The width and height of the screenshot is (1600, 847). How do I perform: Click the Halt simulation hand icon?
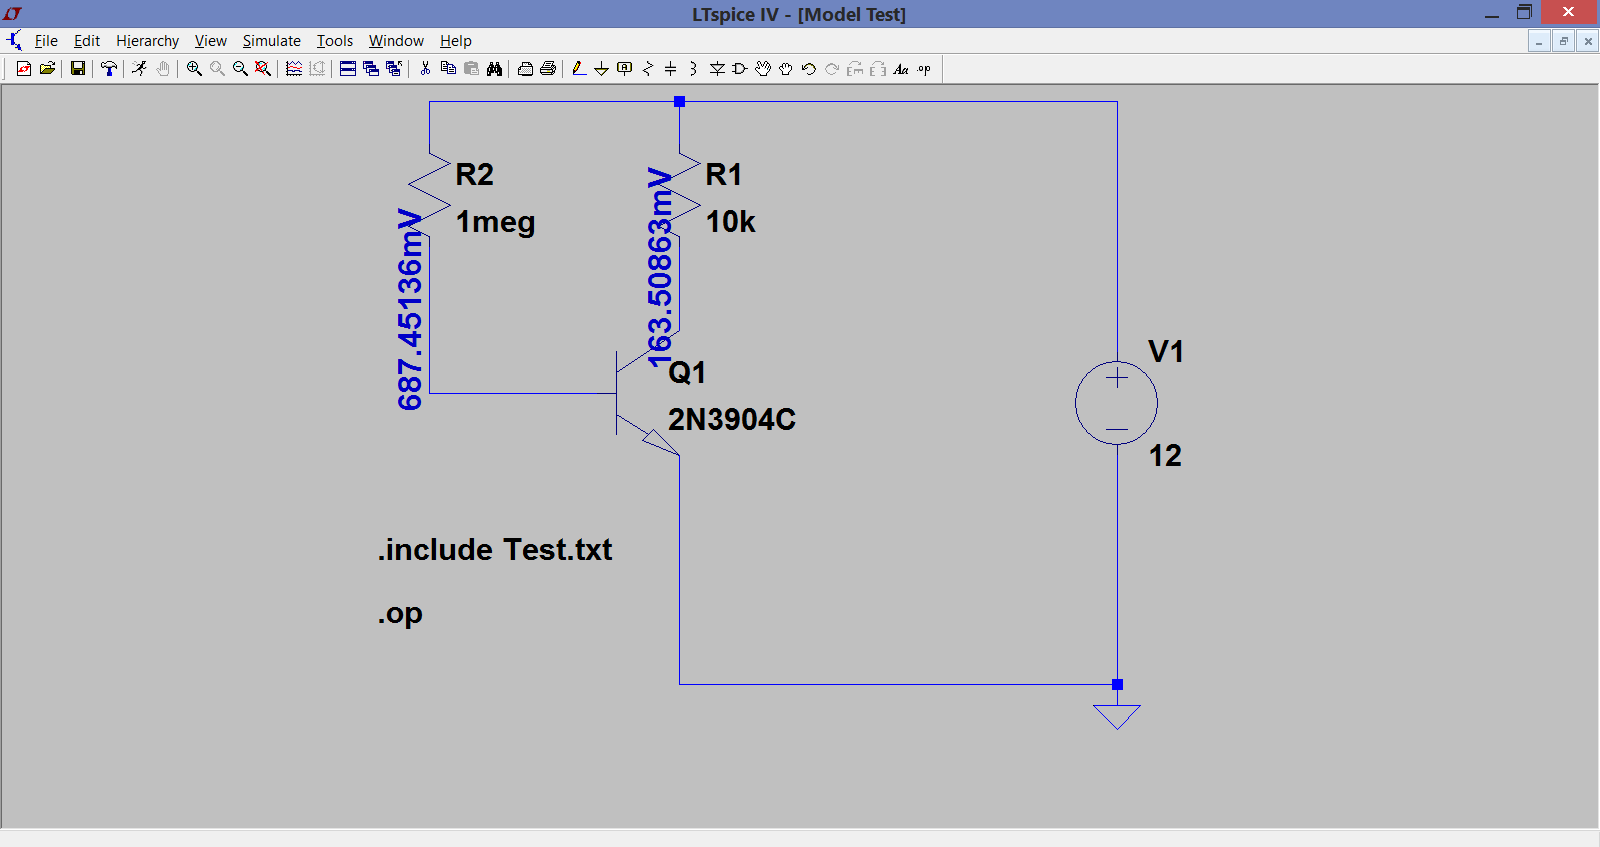coord(163,69)
